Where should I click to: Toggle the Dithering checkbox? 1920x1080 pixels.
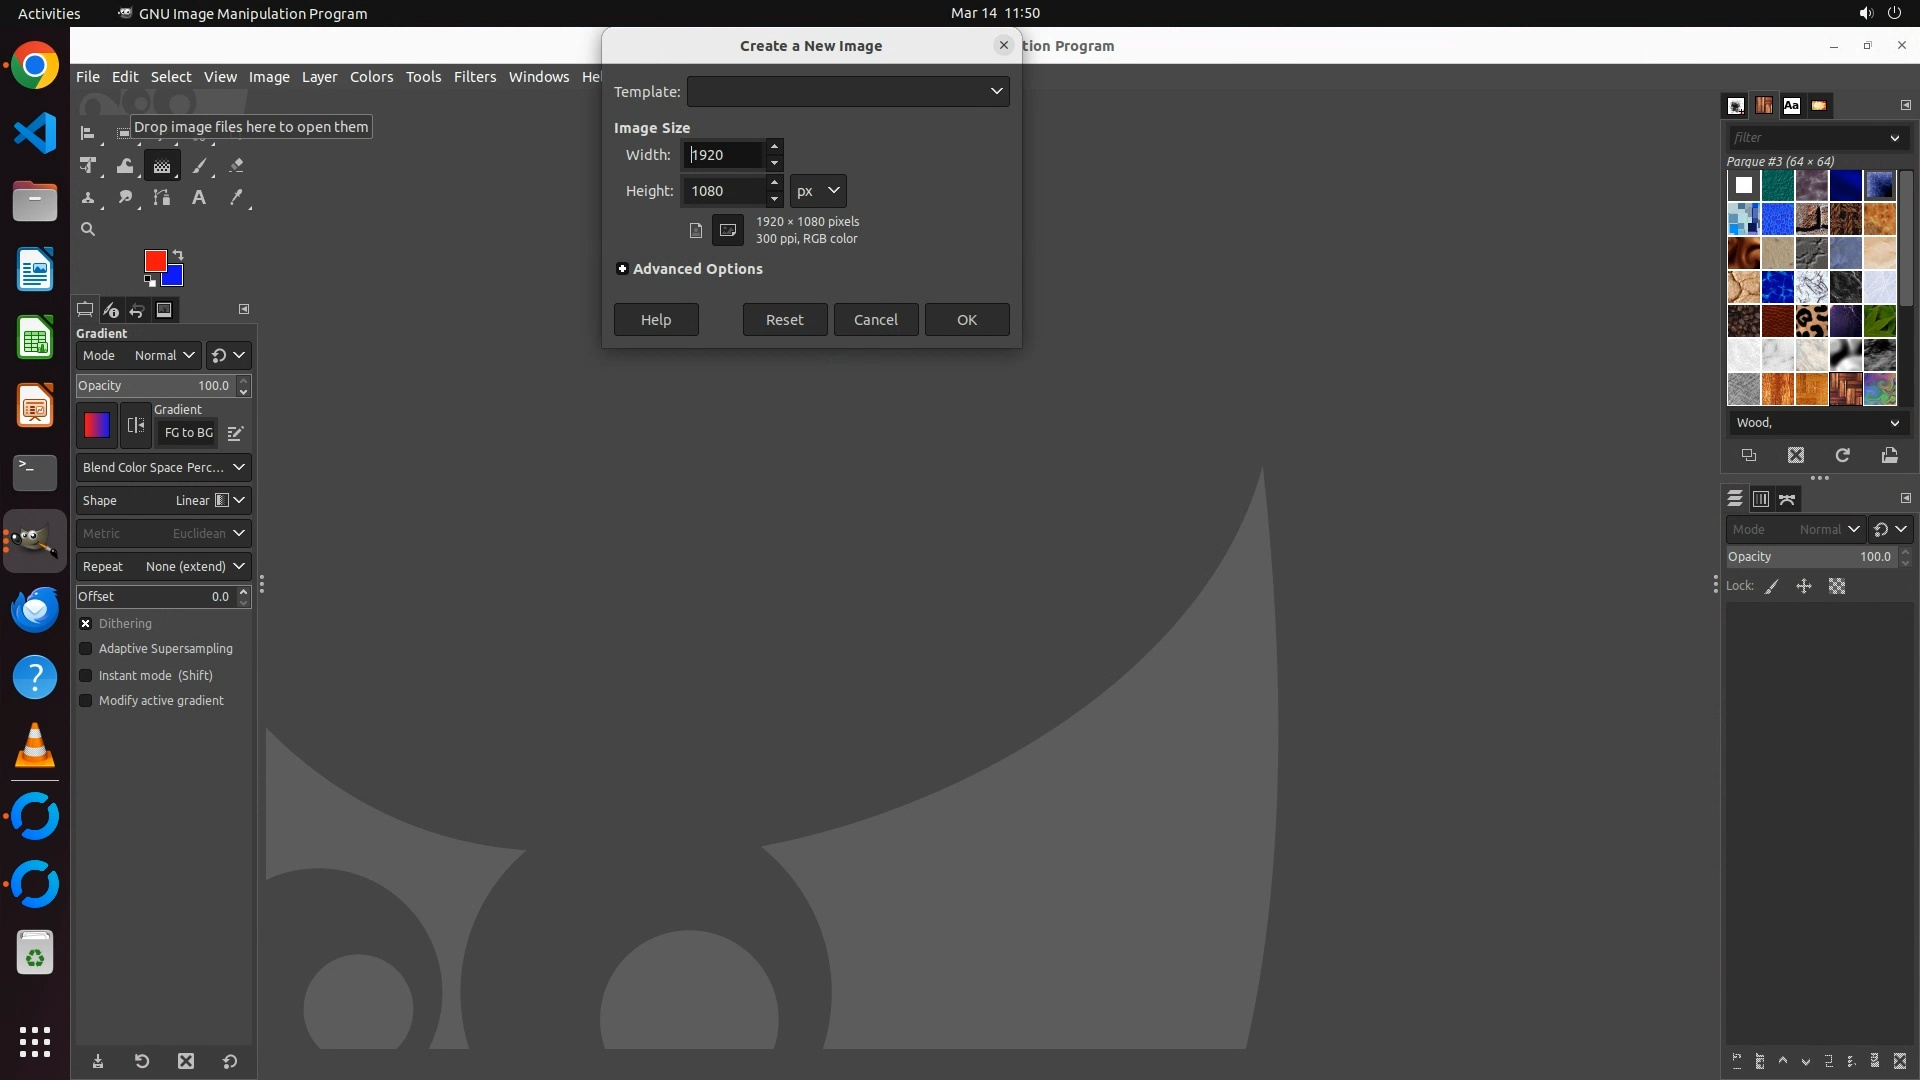(x=86, y=624)
